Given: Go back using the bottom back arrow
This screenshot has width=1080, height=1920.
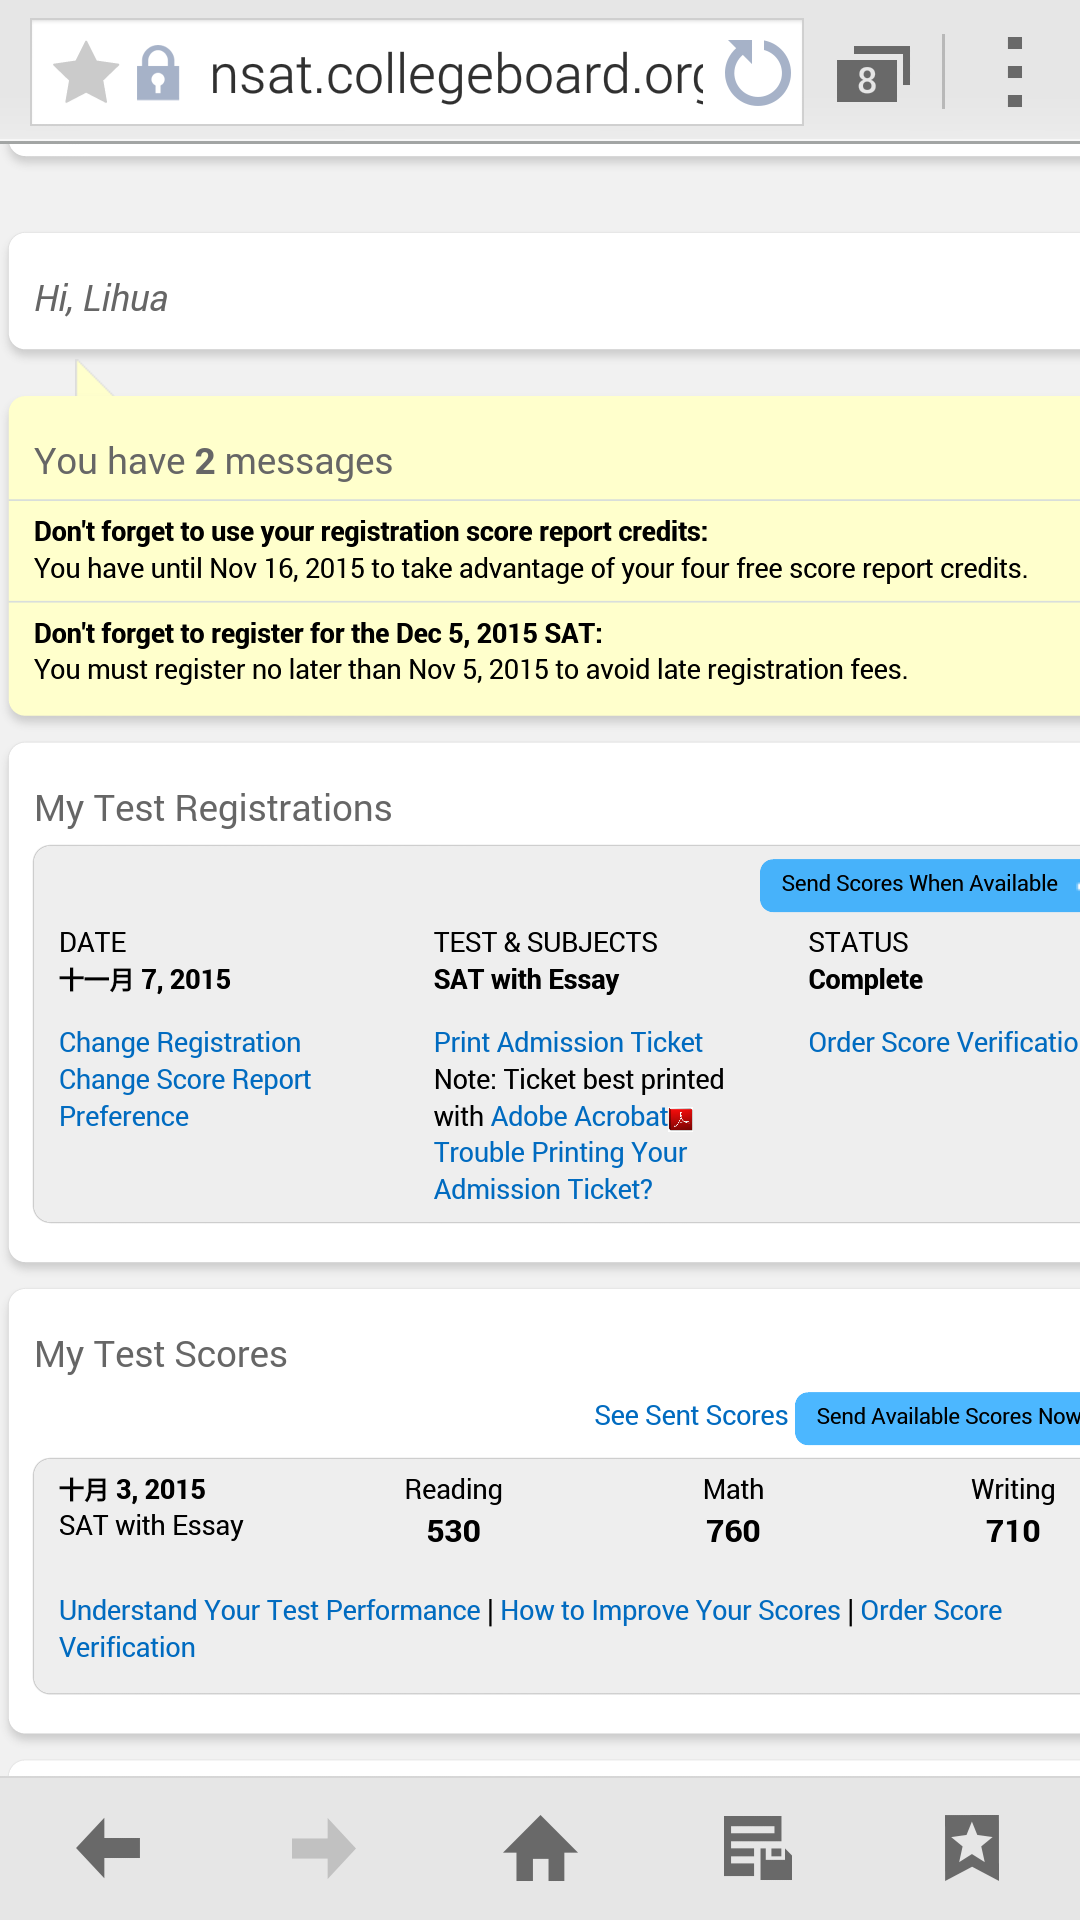Looking at the screenshot, I should click(108, 1848).
